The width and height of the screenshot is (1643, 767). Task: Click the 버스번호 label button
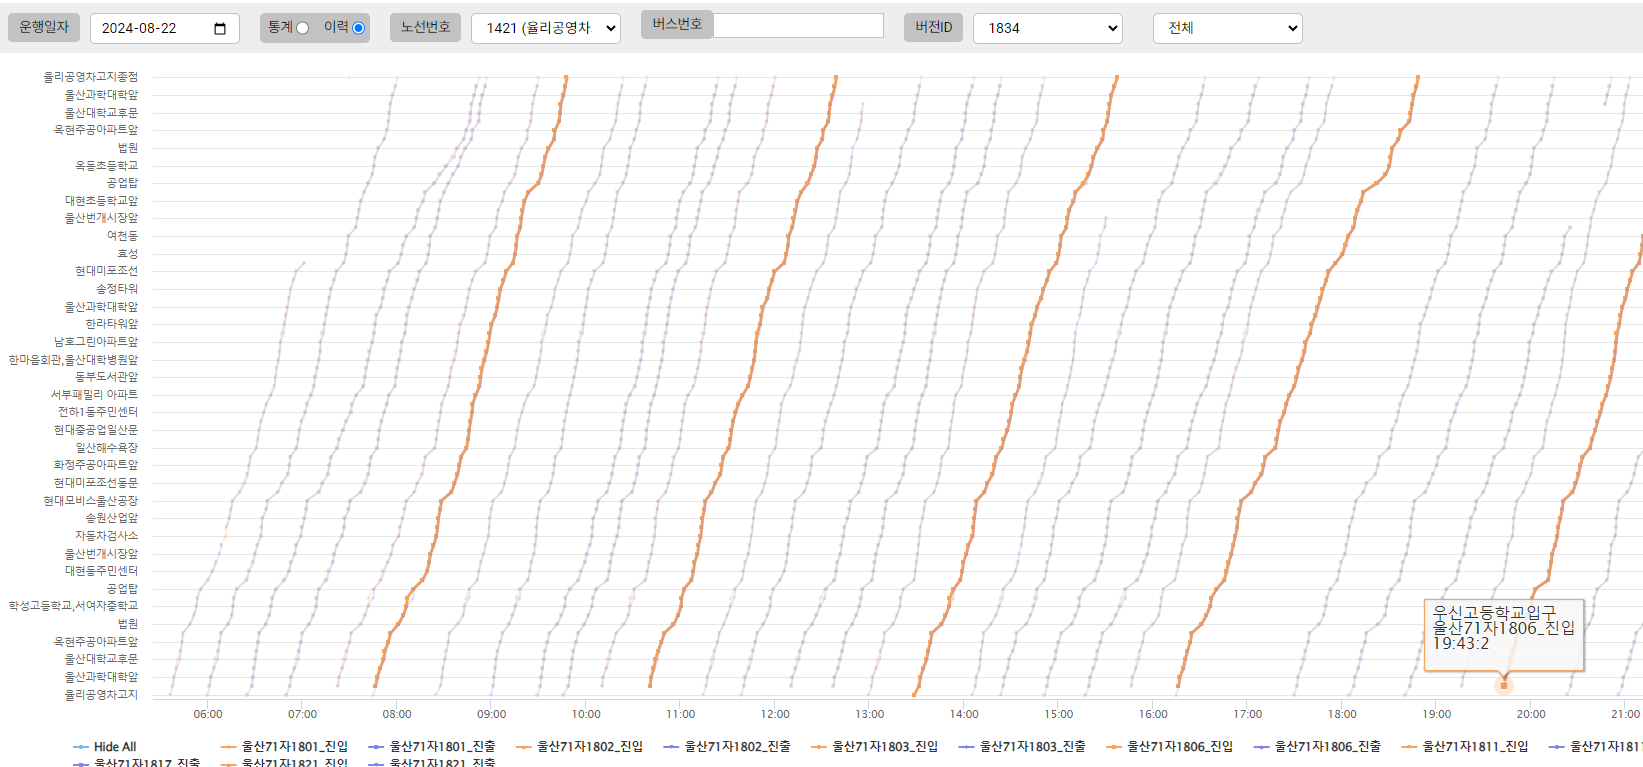point(677,25)
